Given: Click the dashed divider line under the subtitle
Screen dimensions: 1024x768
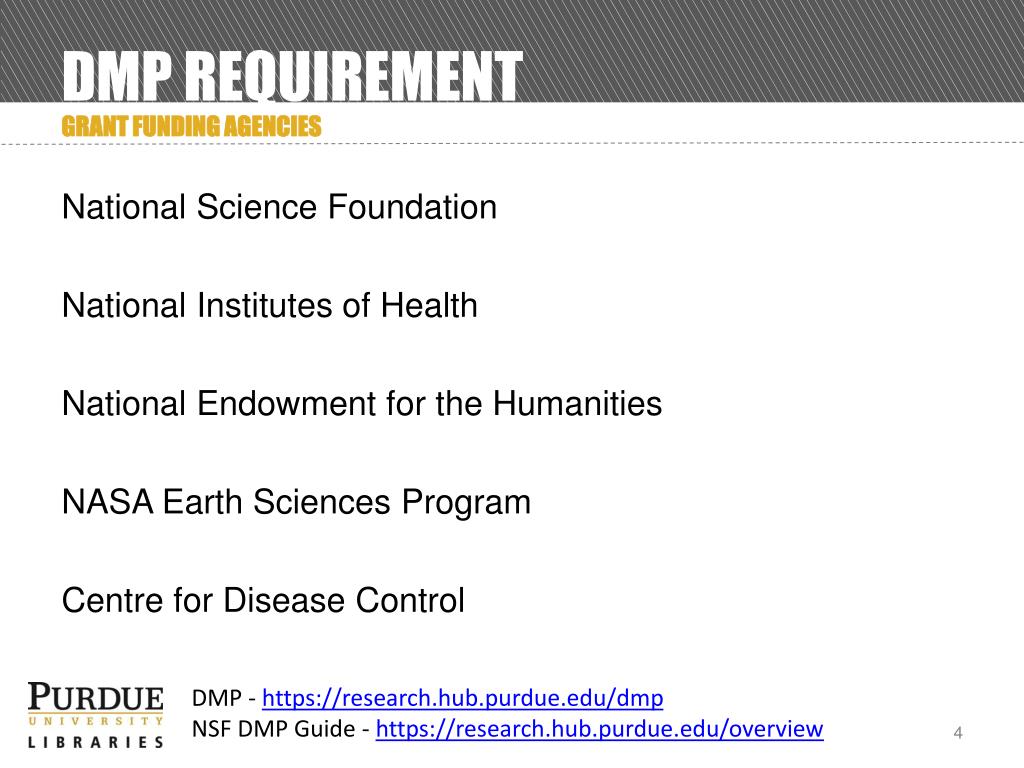Looking at the screenshot, I should point(512,143).
